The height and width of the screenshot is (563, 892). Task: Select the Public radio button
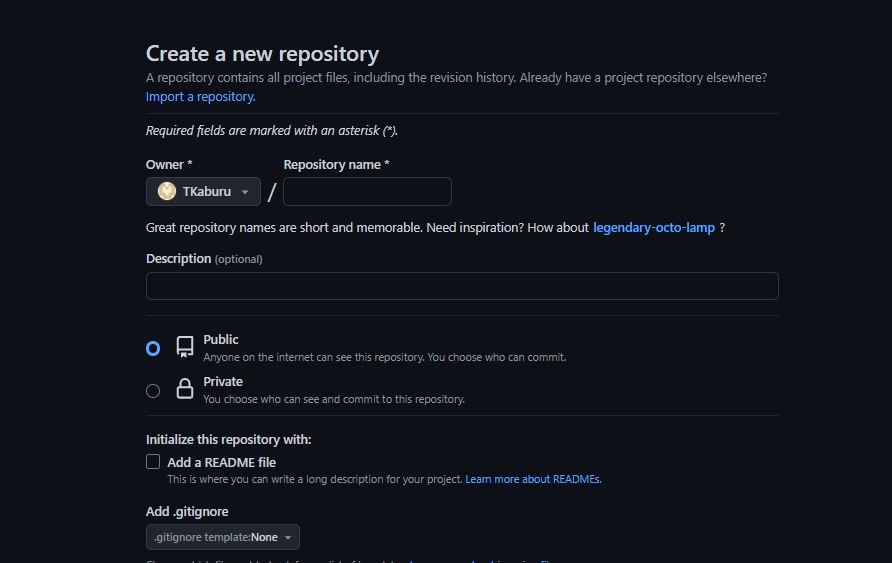coord(153,348)
